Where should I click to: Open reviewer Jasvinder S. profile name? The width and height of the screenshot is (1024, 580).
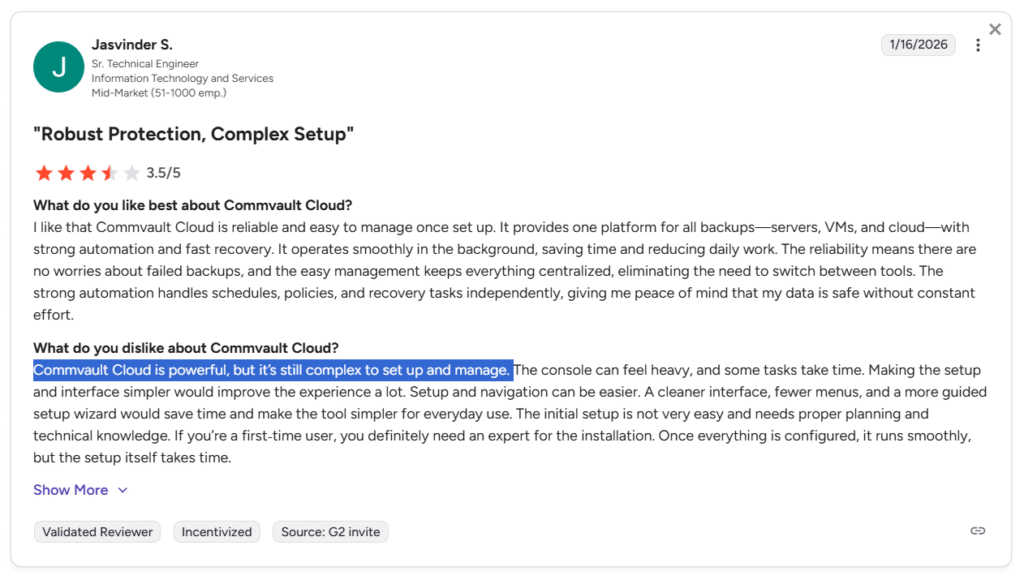pos(132,45)
